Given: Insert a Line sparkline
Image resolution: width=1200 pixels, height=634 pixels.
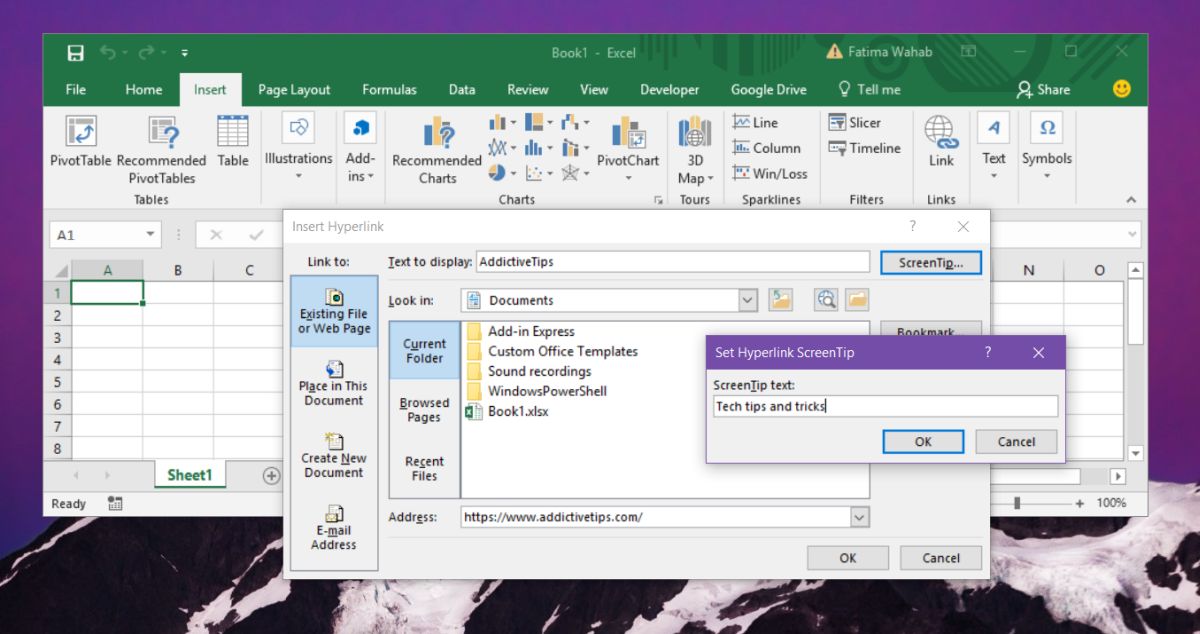Looking at the screenshot, I should (755, 123).
